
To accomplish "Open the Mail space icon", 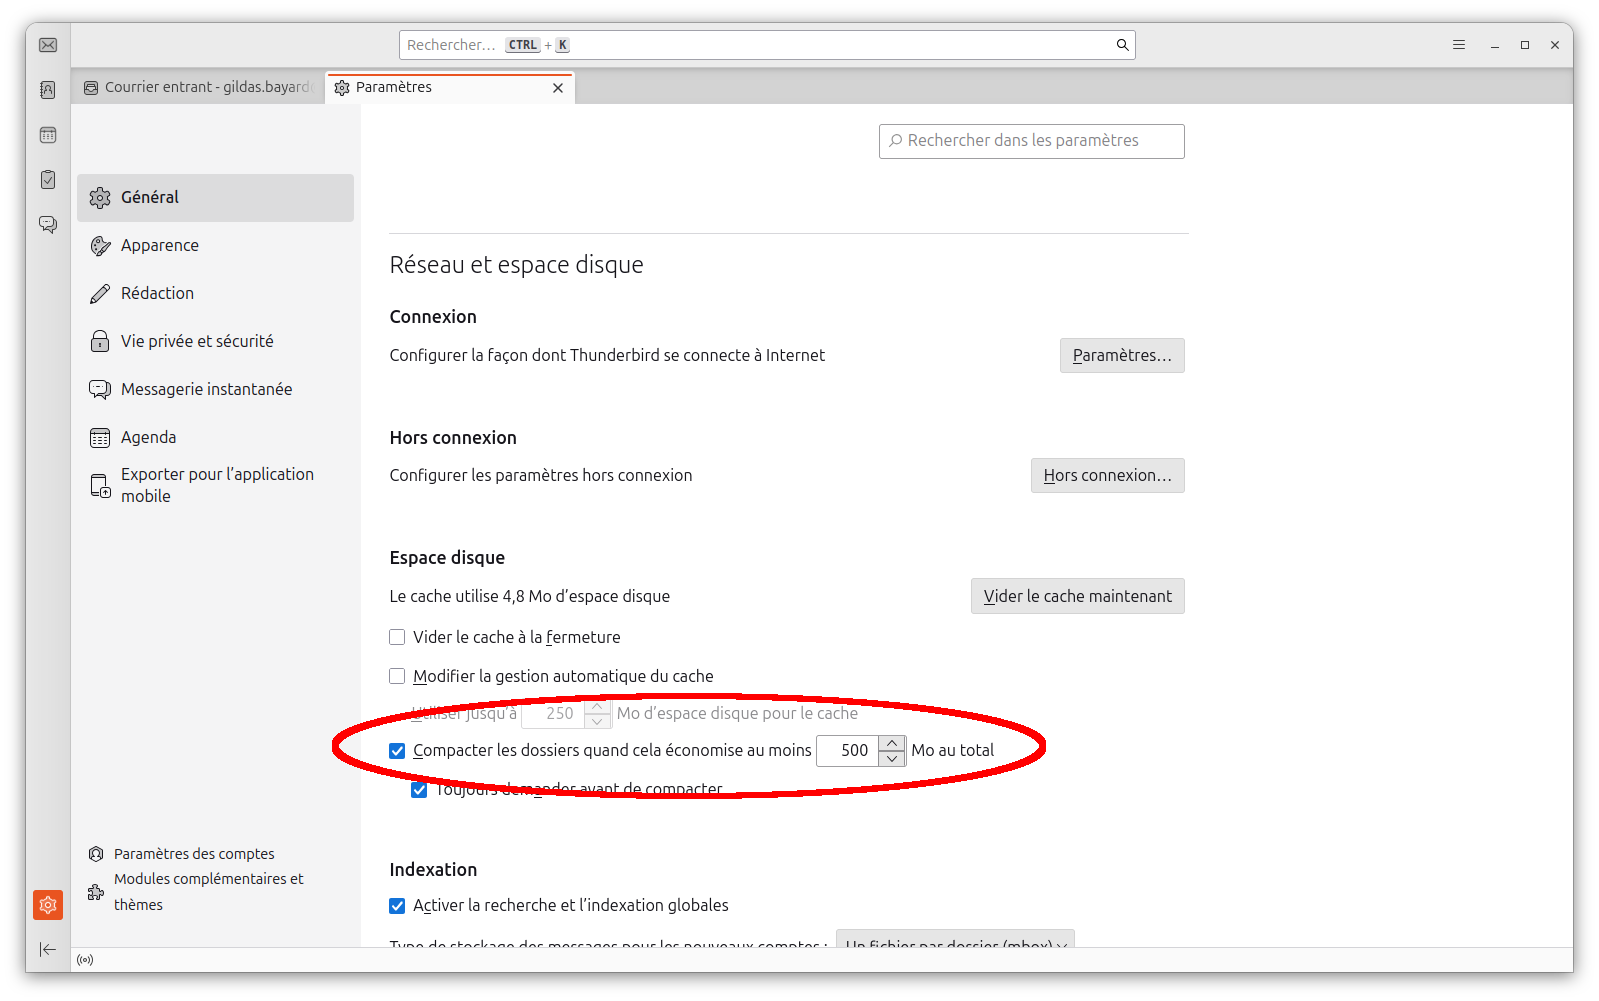I will click(48, 45).
